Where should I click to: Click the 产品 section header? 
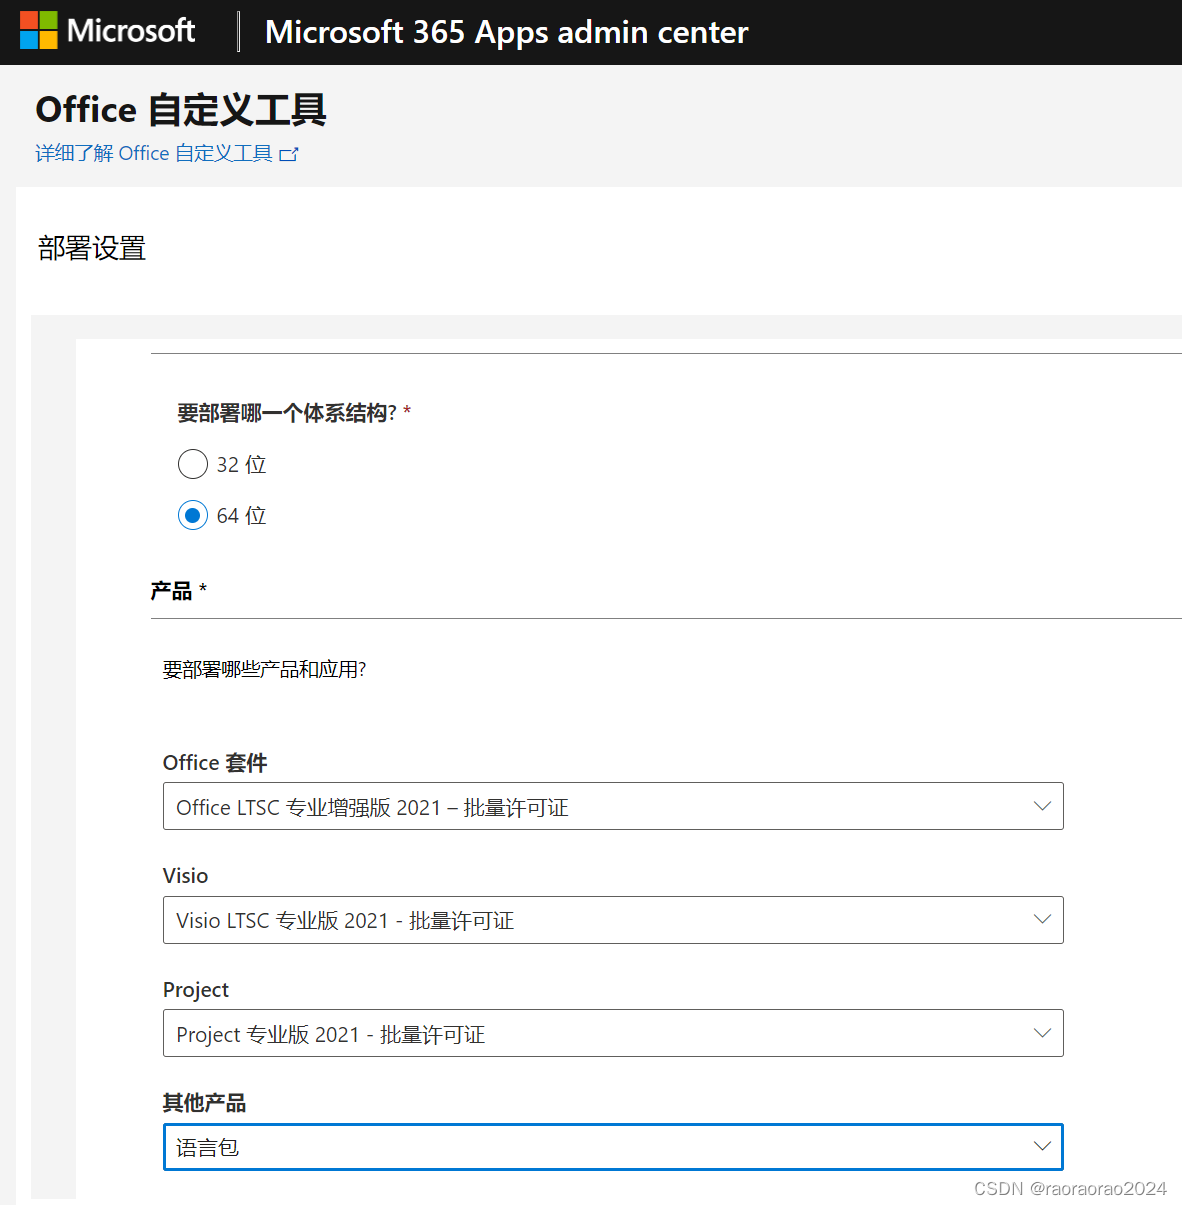pos(171,591)
